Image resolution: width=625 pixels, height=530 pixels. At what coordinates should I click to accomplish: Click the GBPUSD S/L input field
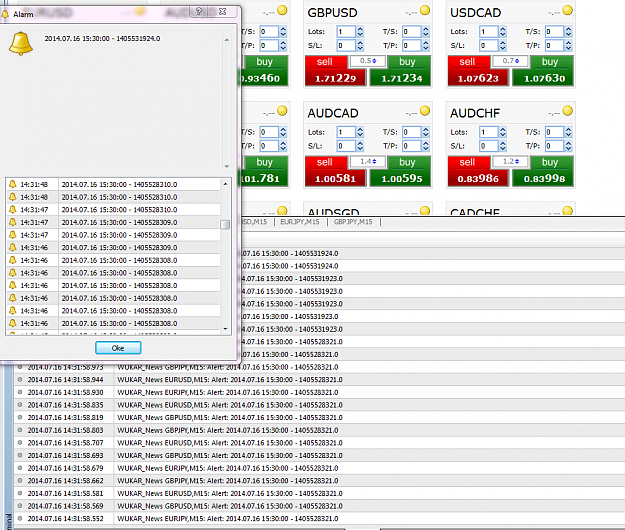(346, 45)
